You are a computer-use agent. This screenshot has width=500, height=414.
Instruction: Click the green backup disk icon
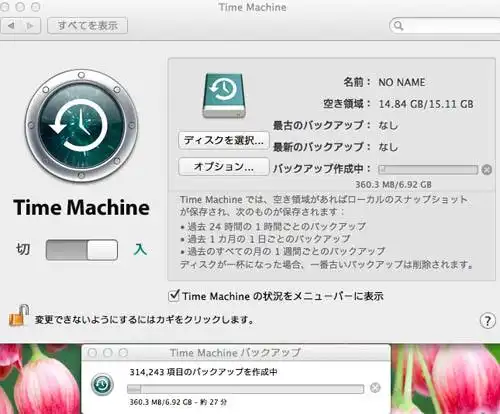(224, 96)
